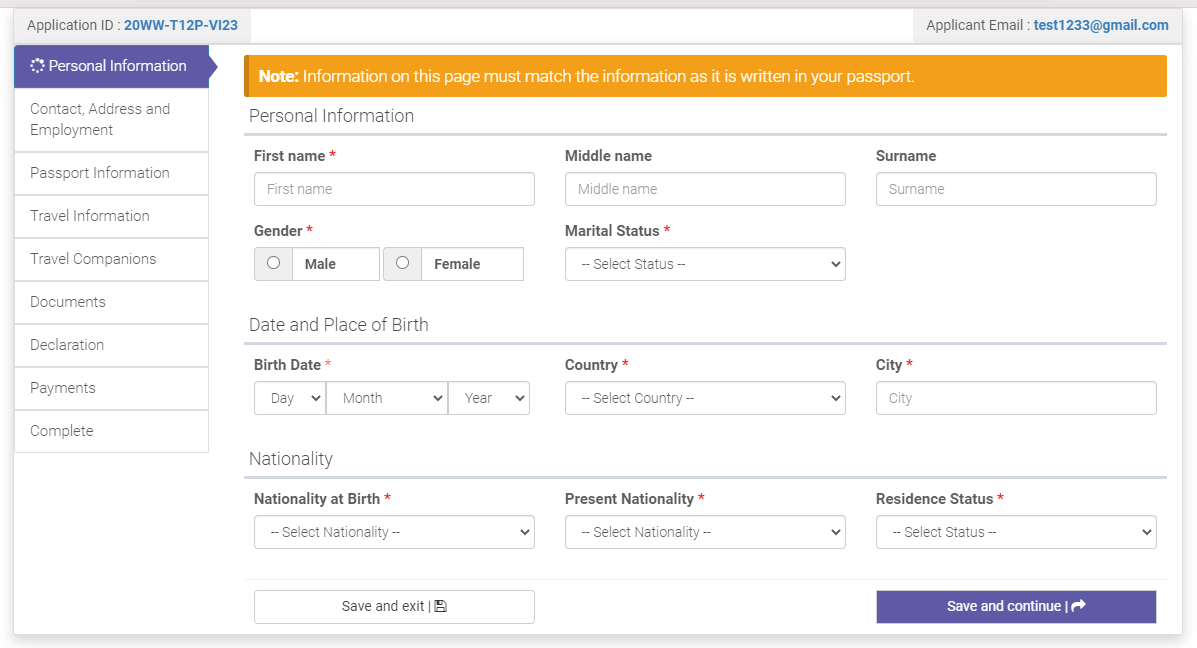Click the Birth Date label
Viewport: 1197px width, 648px height.
coord(287,365)
